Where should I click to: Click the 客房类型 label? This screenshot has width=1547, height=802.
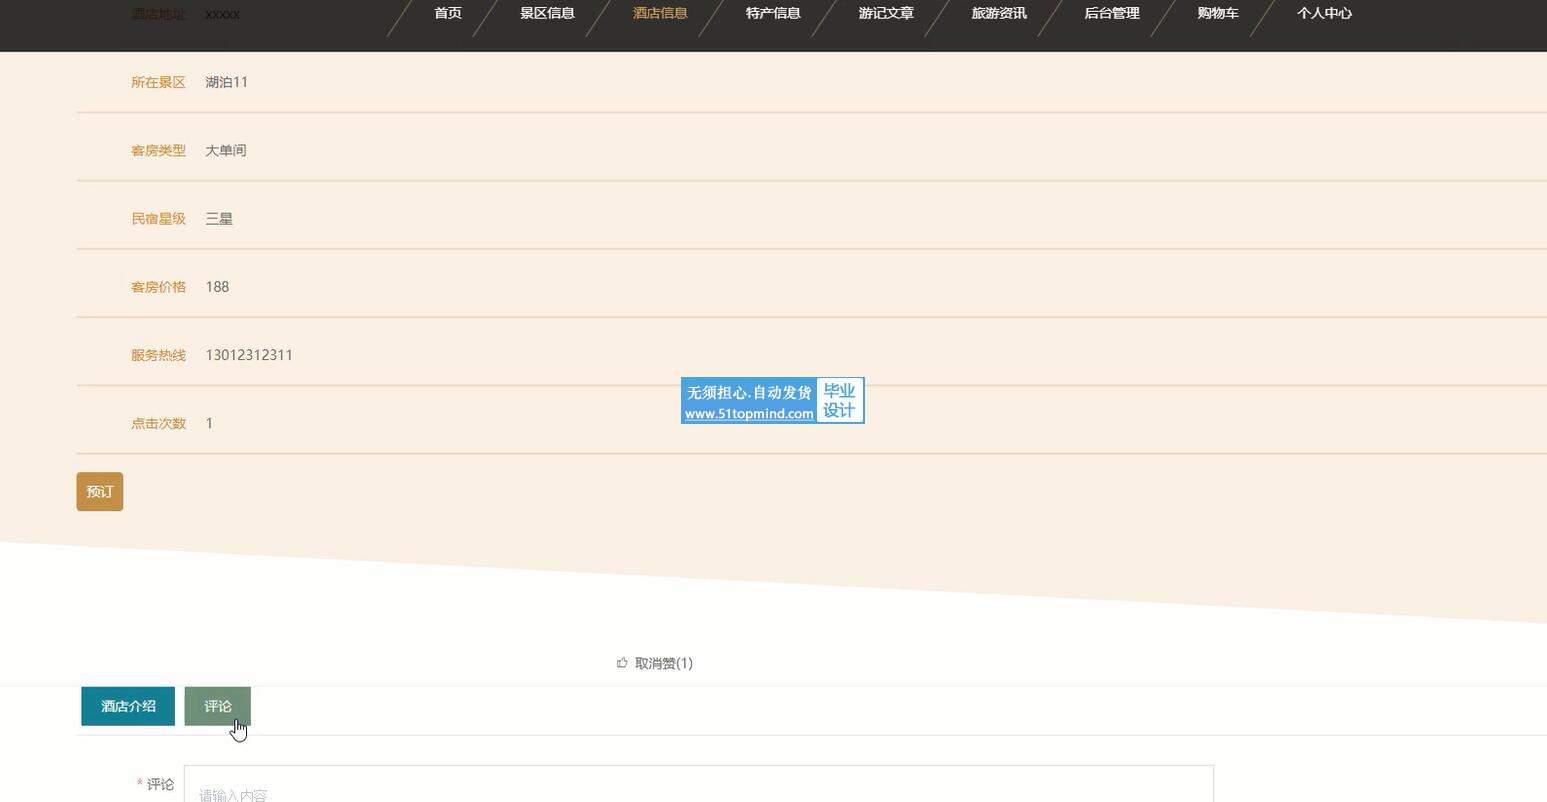click(158, 150)
